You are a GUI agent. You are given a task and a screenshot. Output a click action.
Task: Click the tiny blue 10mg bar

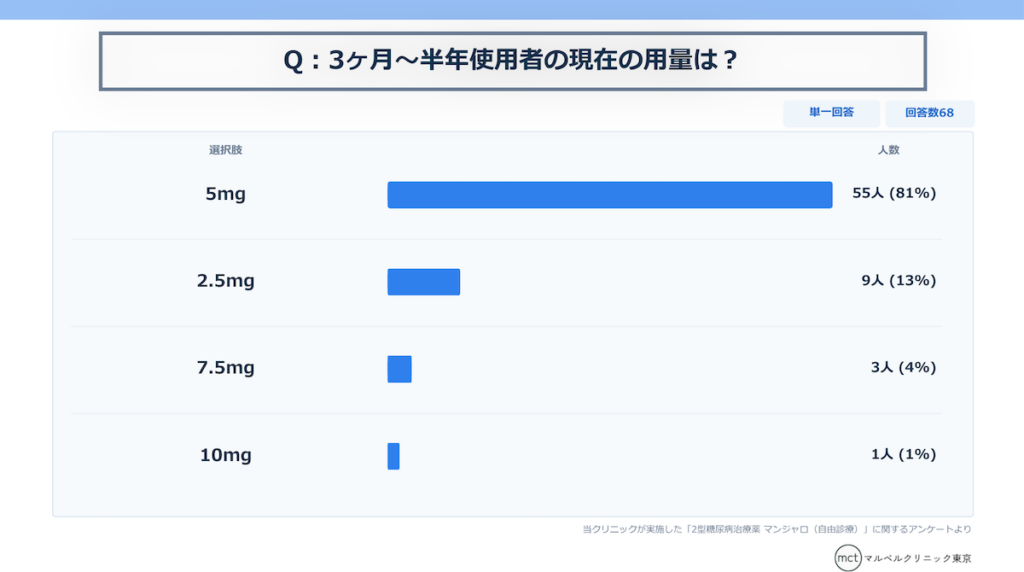point(393,456)
